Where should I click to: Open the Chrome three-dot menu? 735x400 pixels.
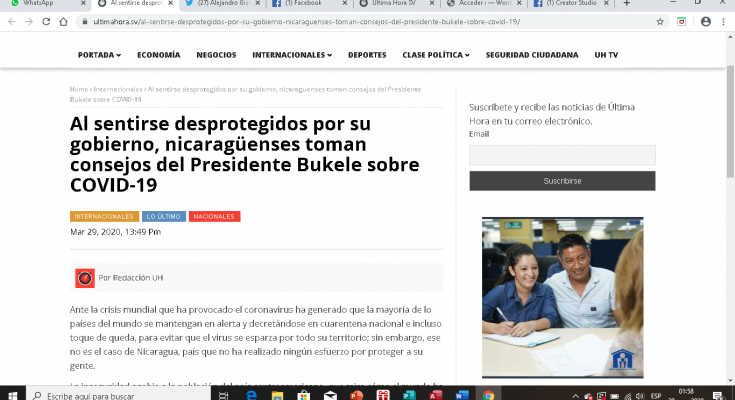point(723,22)
